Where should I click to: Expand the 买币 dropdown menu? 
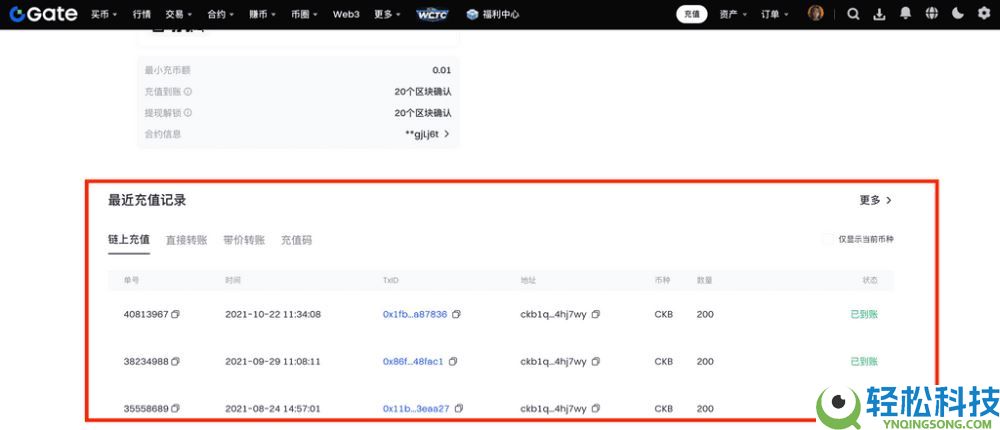coord(104,14)
